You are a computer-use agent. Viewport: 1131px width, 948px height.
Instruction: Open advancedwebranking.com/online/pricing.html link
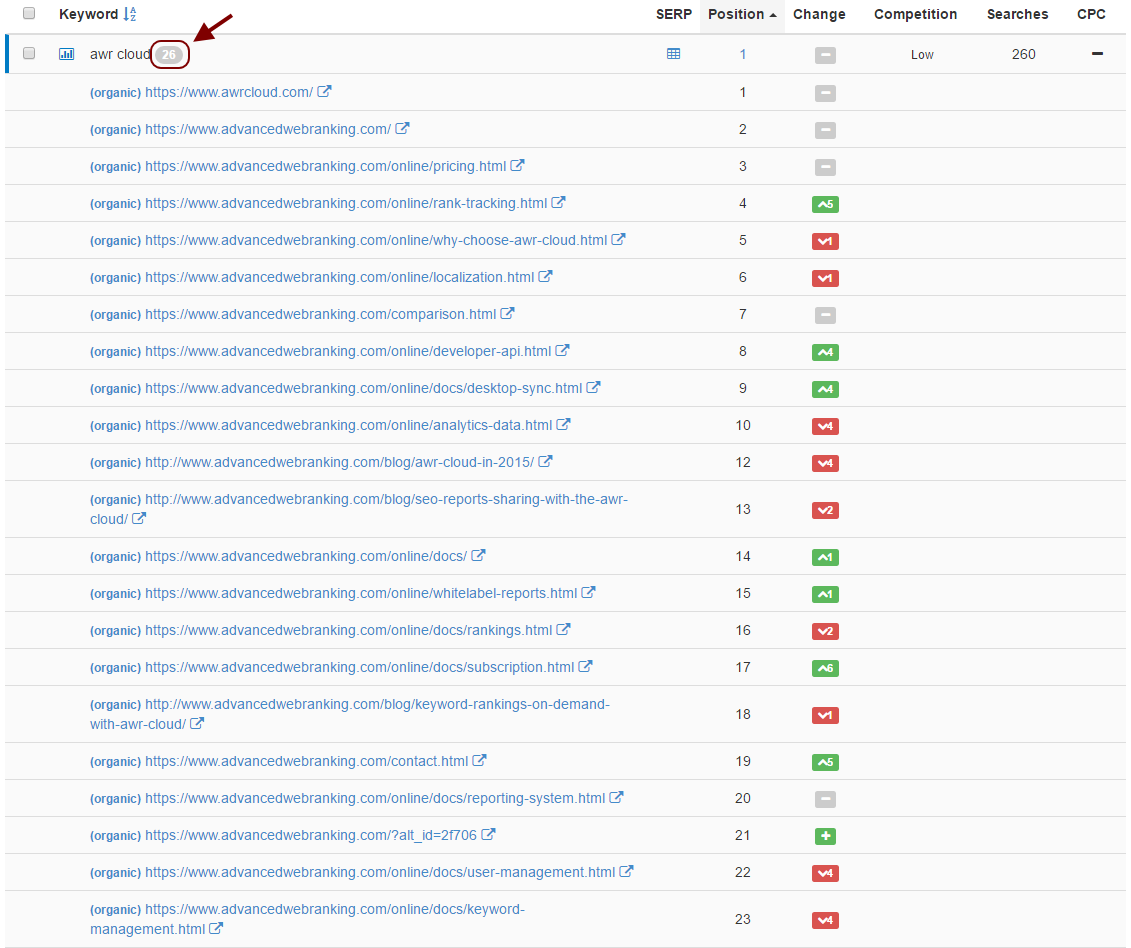pyautogui.click(x=325, y=166)
